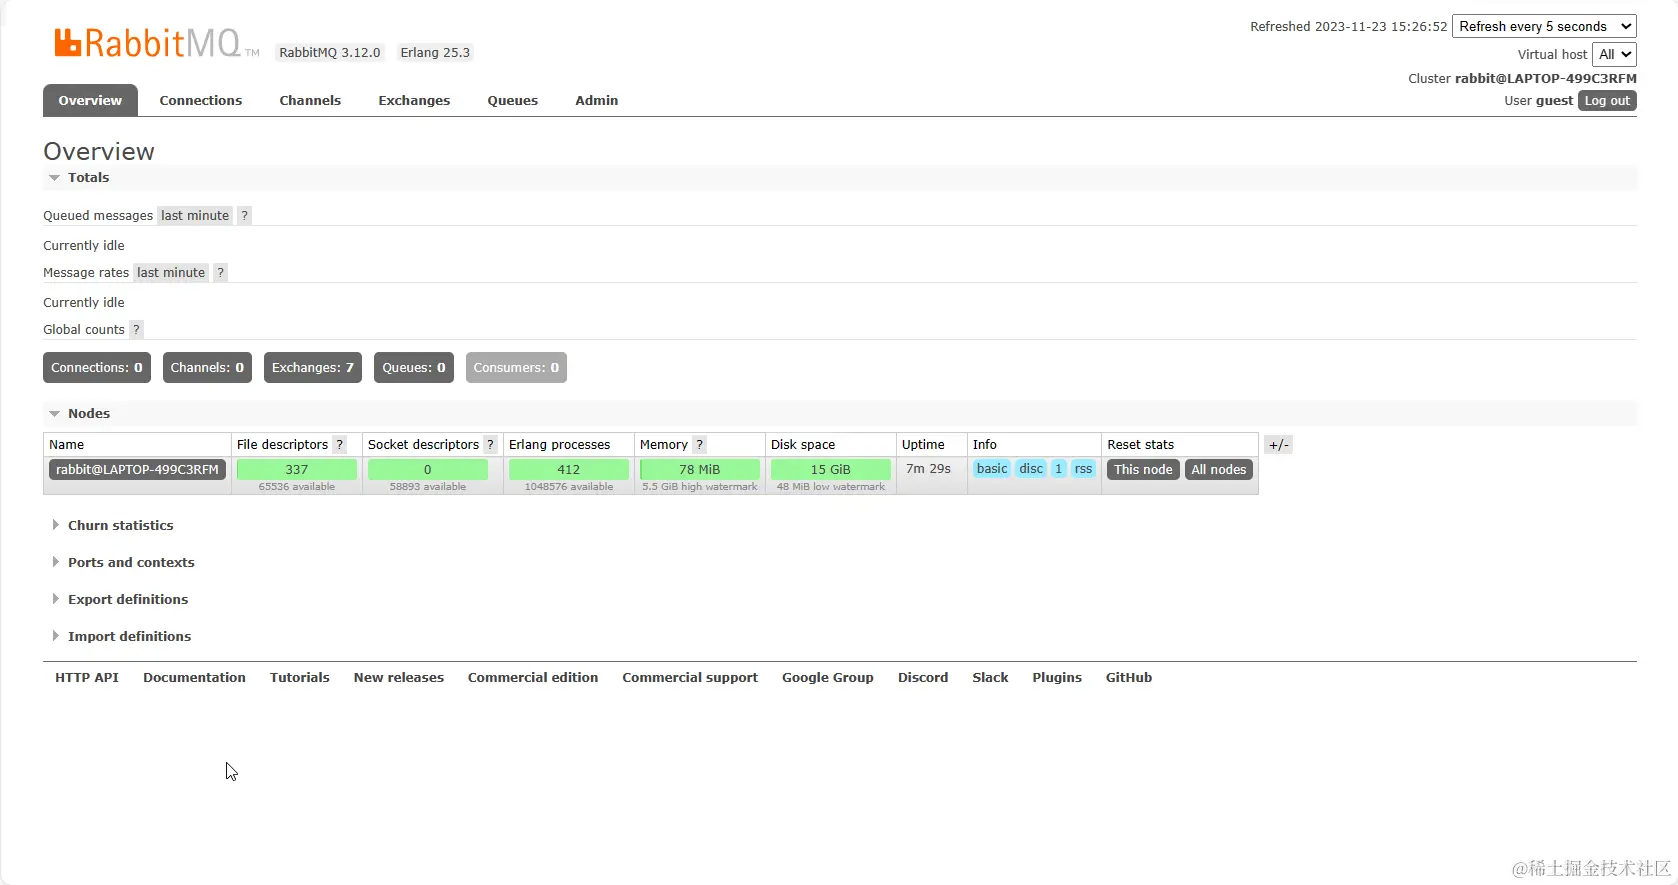Click the Queues: 0 count button
The width and height of the screenshot is (1678, 885).
(414, 367)
